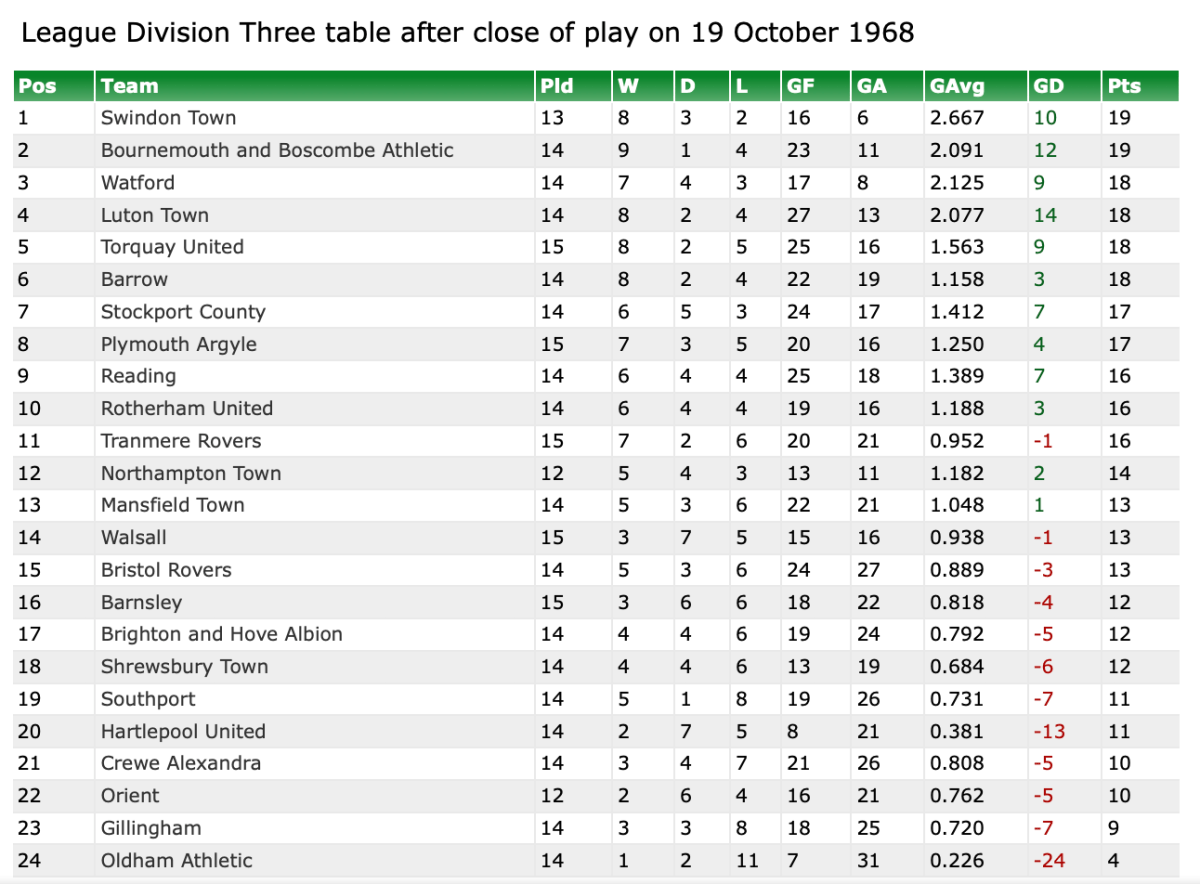Click the Torquay United row name
The height and width of the screenshot is (884, 1200).
point(172,247)
